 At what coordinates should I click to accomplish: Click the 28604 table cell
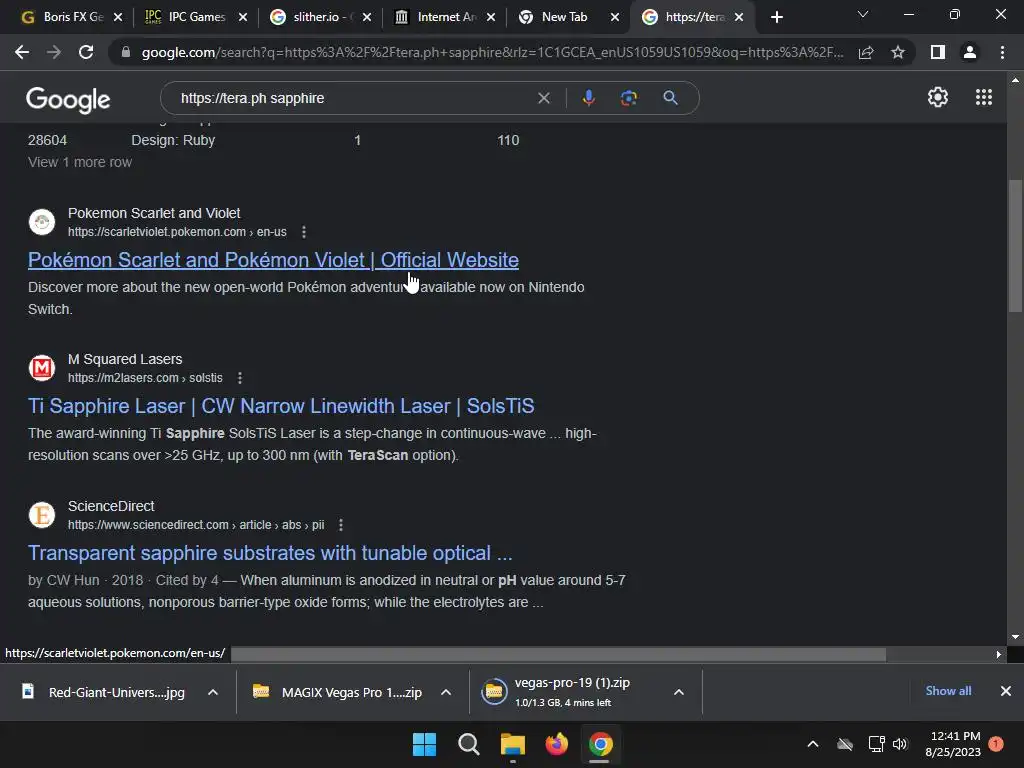point(47,140)
